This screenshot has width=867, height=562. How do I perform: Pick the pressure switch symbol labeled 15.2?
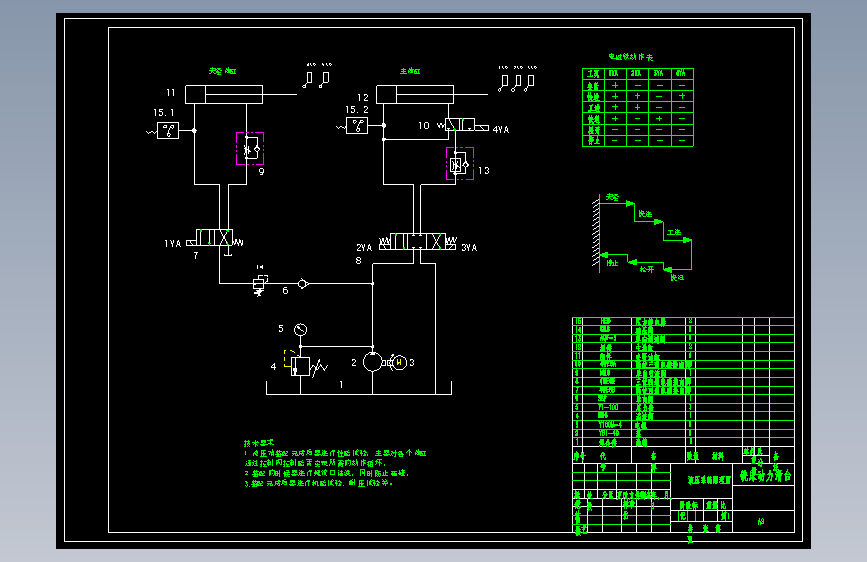[x=357, y=126]
